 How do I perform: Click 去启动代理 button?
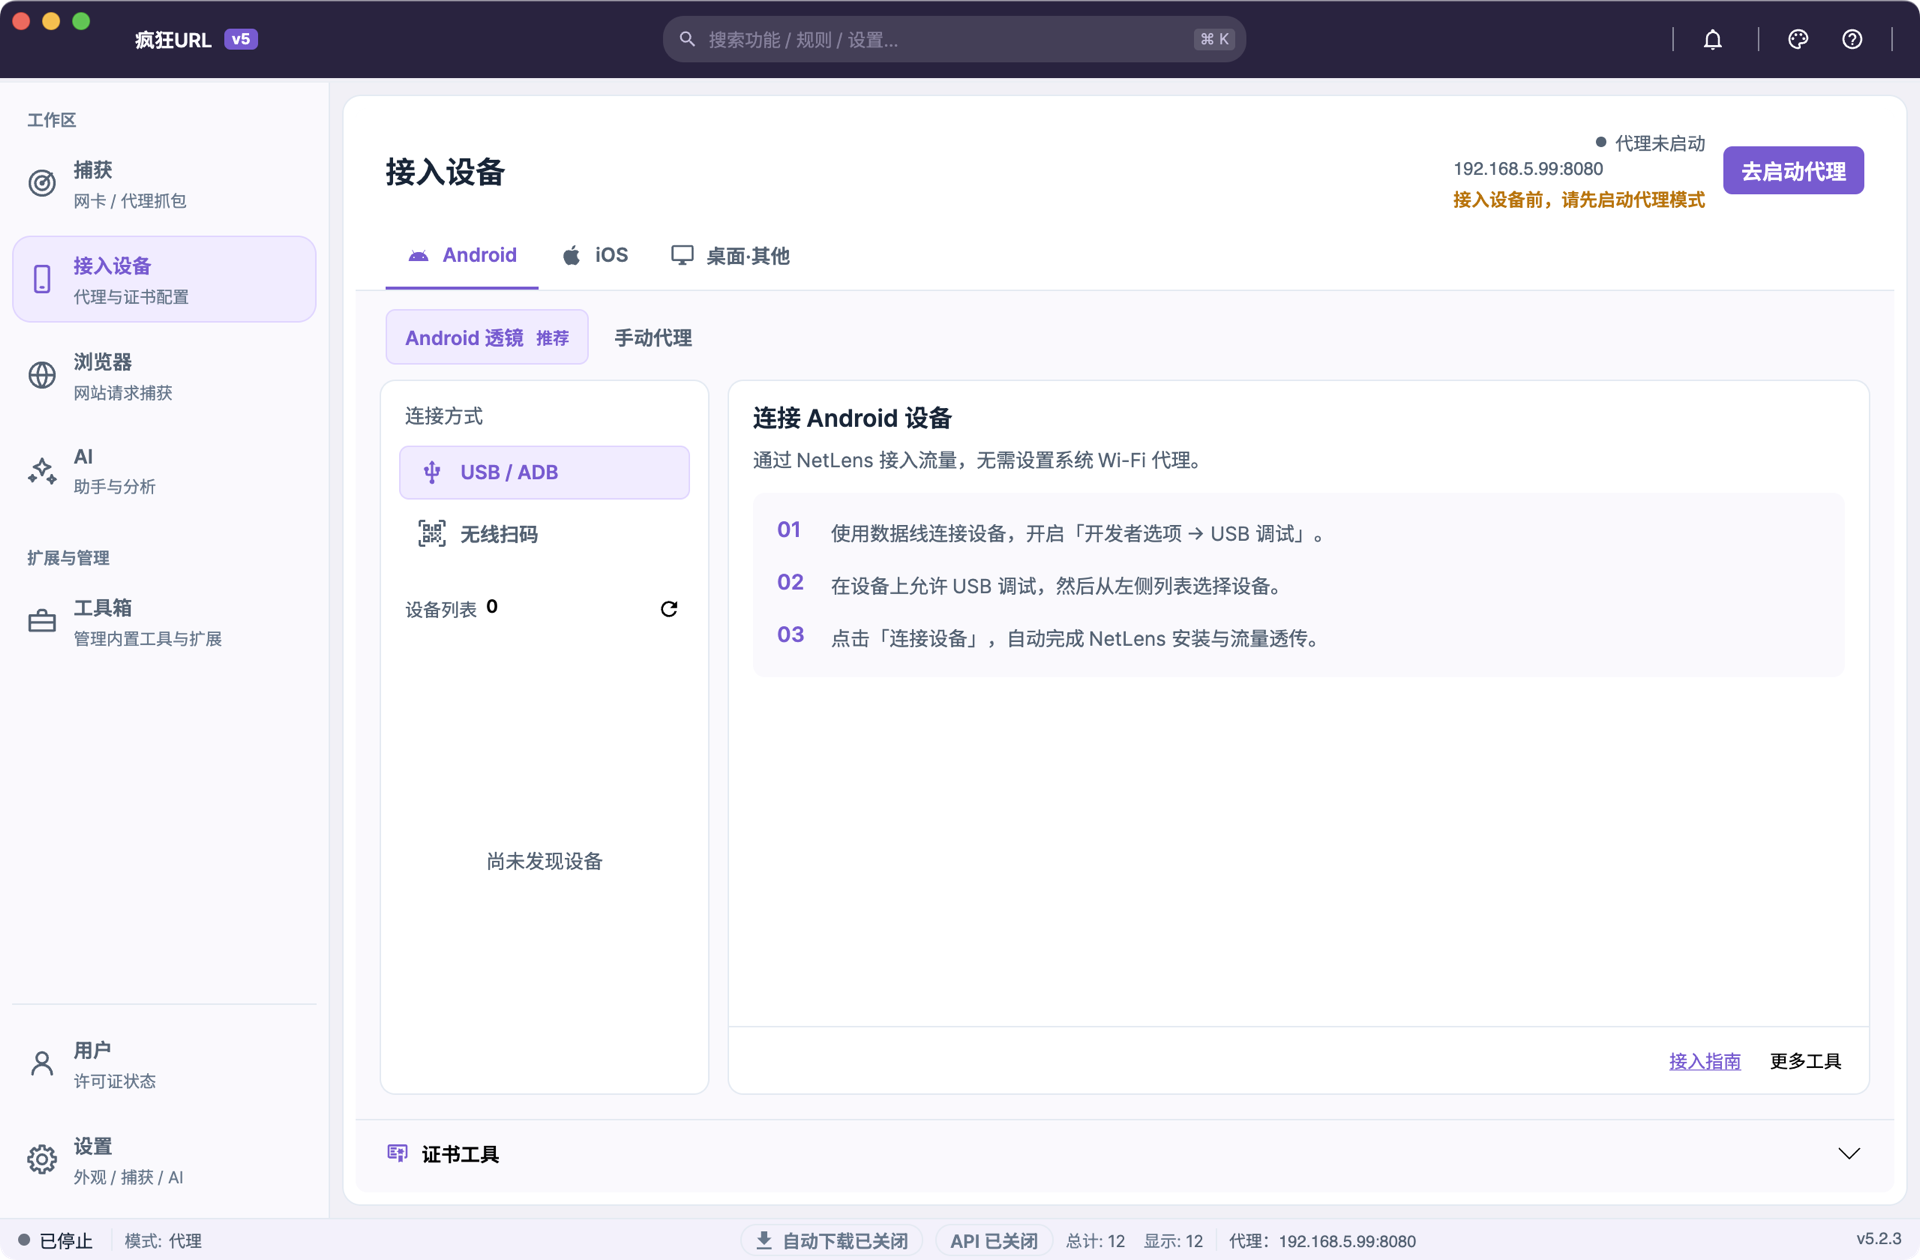(x=1793, y=171)
